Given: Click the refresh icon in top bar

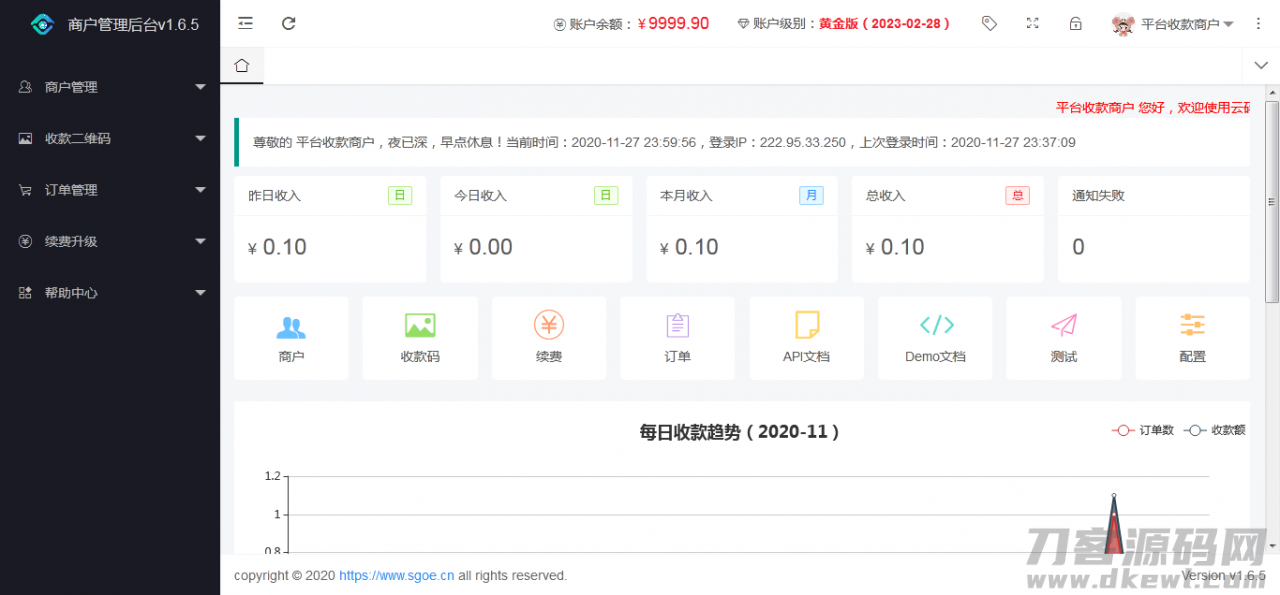Looking at the screenshot, I should [x=289, y=23].
